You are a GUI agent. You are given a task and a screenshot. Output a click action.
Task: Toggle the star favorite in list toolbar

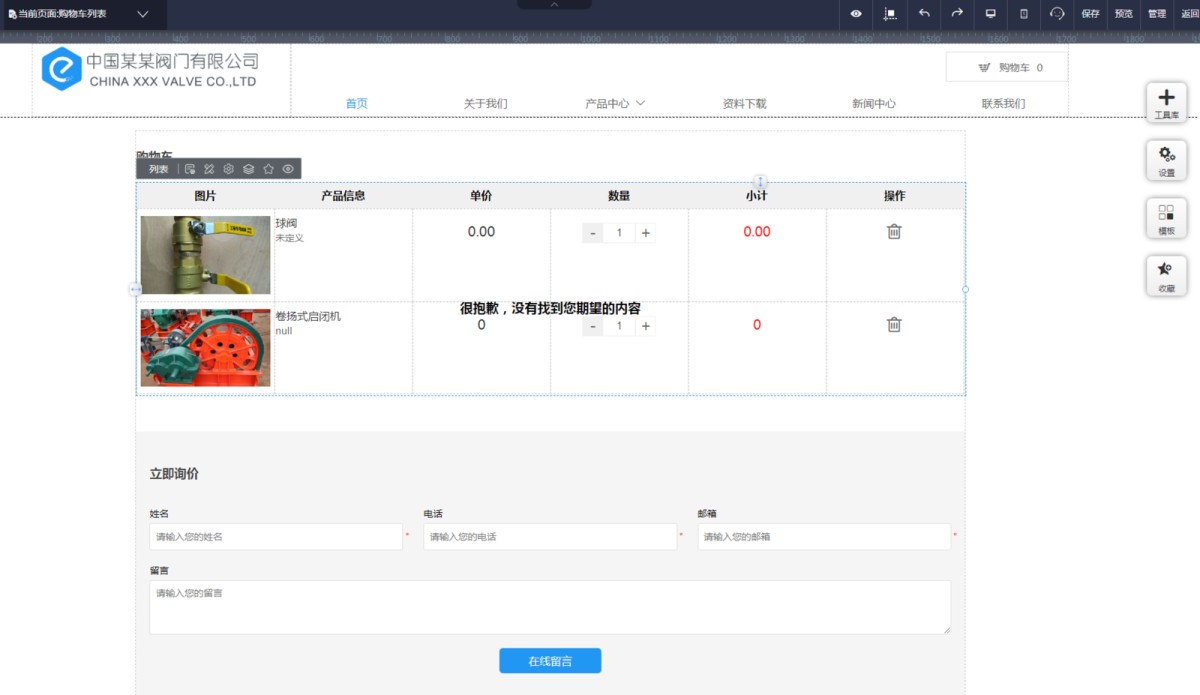[268, 169]
